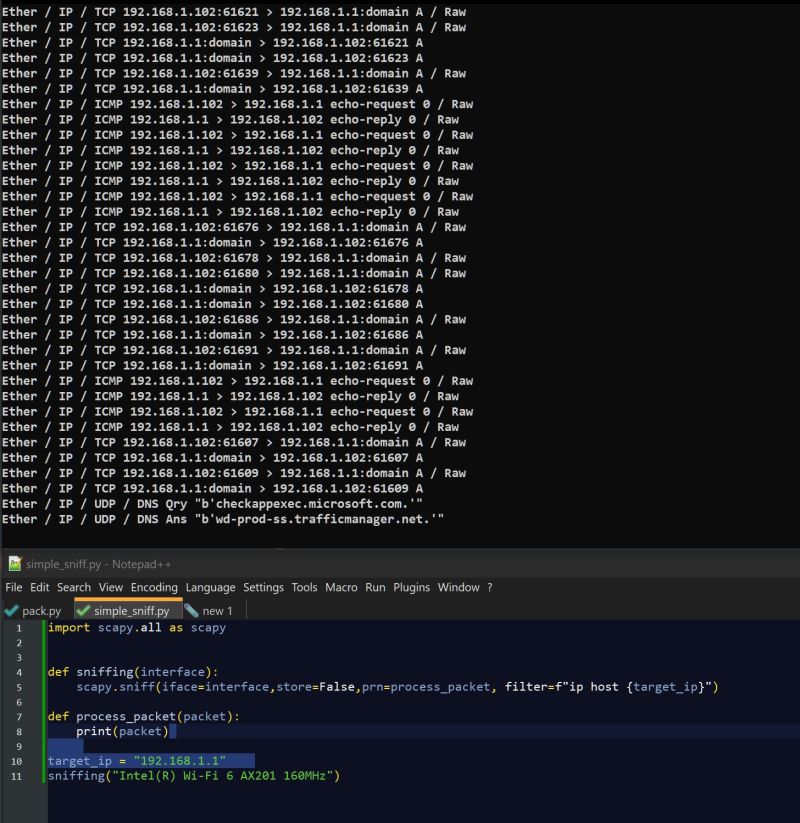800x823 pixels.
Task: Click terminal line with source port 61639 to domain
Action: pyautogui.click(x=234, y=73)
